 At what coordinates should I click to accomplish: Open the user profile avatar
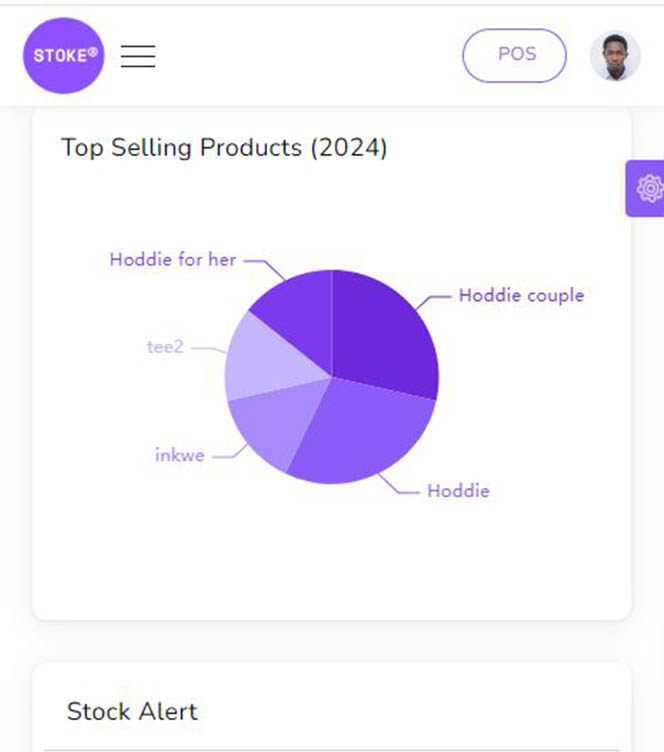[x=615, y=56]
